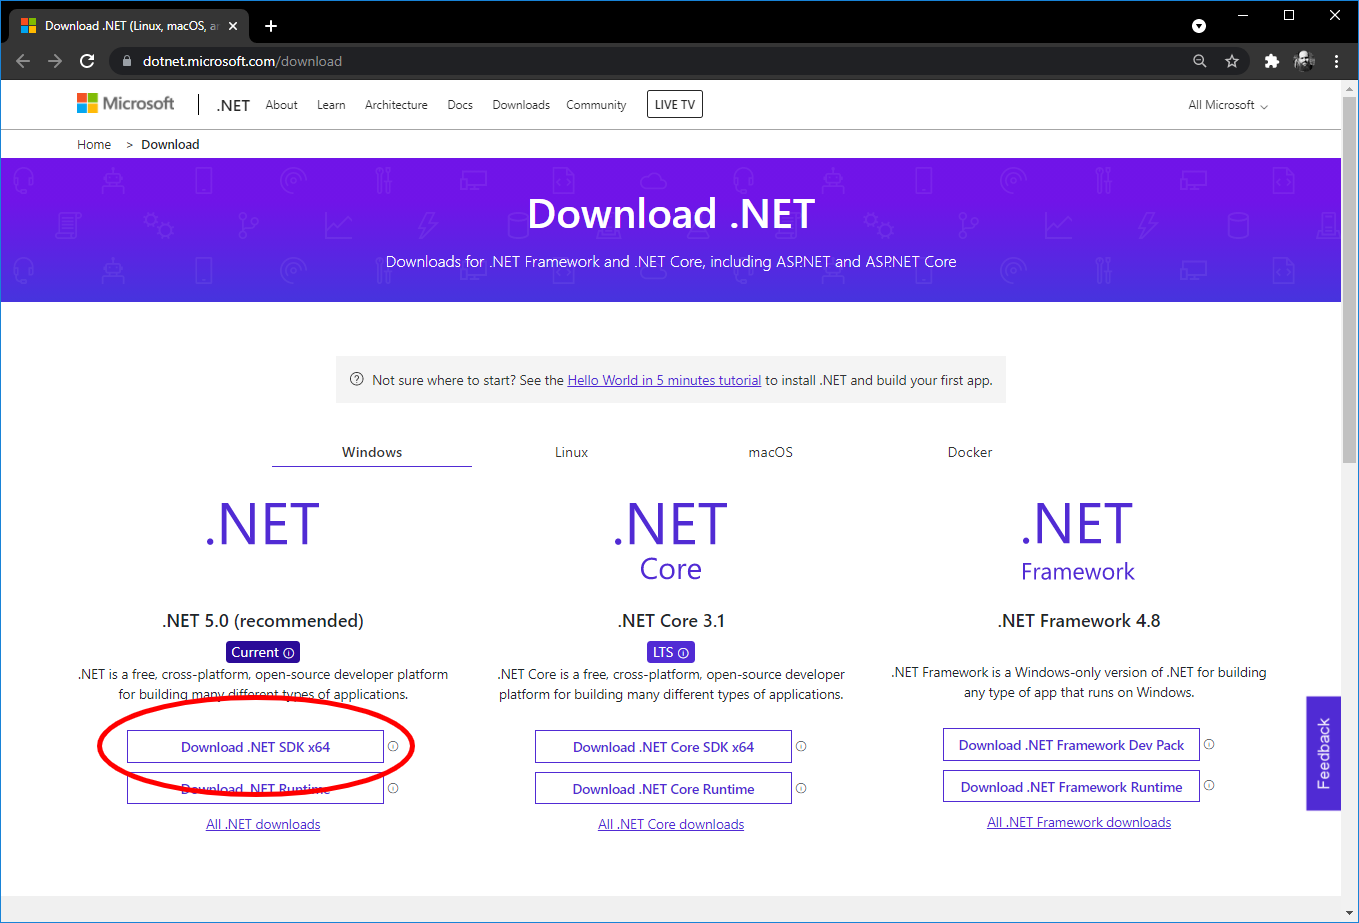Click the .NET 5.0 (recommended) heading
1359x923 pixels.
(x=263, y=621)
